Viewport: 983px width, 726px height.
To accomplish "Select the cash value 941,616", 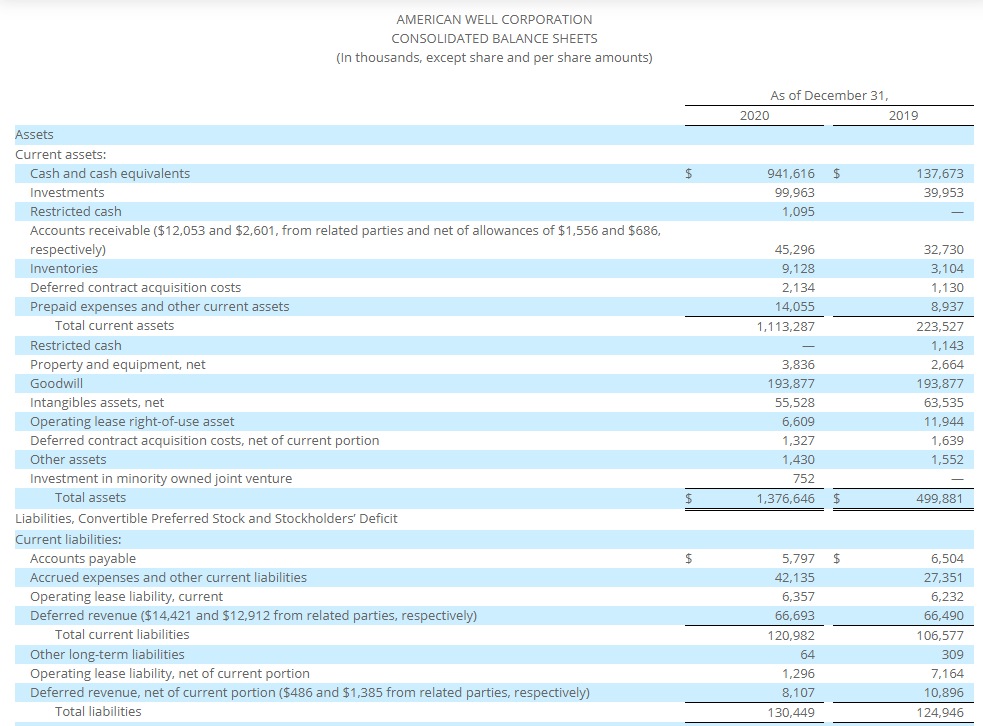I will pos(791,174).
